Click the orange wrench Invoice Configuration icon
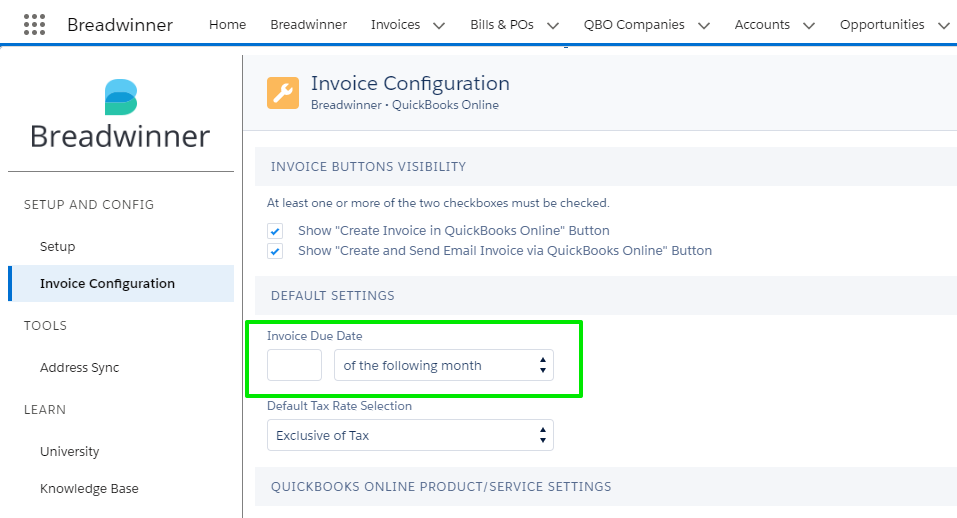 (283, 93)
